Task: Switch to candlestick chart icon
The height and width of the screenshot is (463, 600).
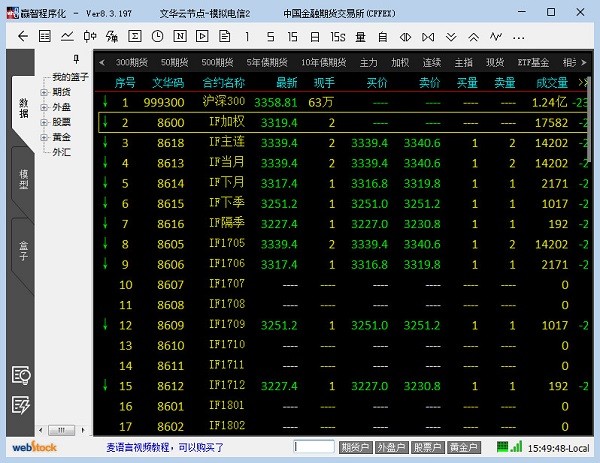Action: (x=90, y=37)
